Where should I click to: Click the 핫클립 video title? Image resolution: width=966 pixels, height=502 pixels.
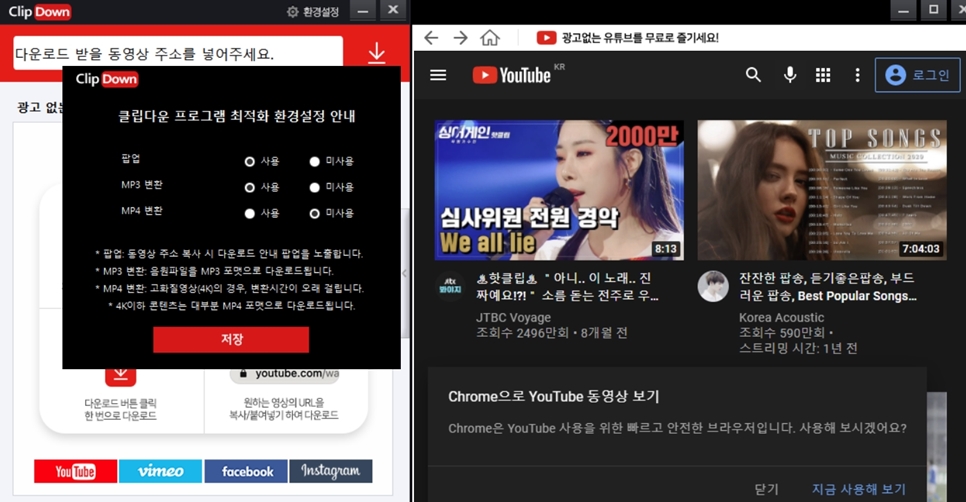point(567,287)
